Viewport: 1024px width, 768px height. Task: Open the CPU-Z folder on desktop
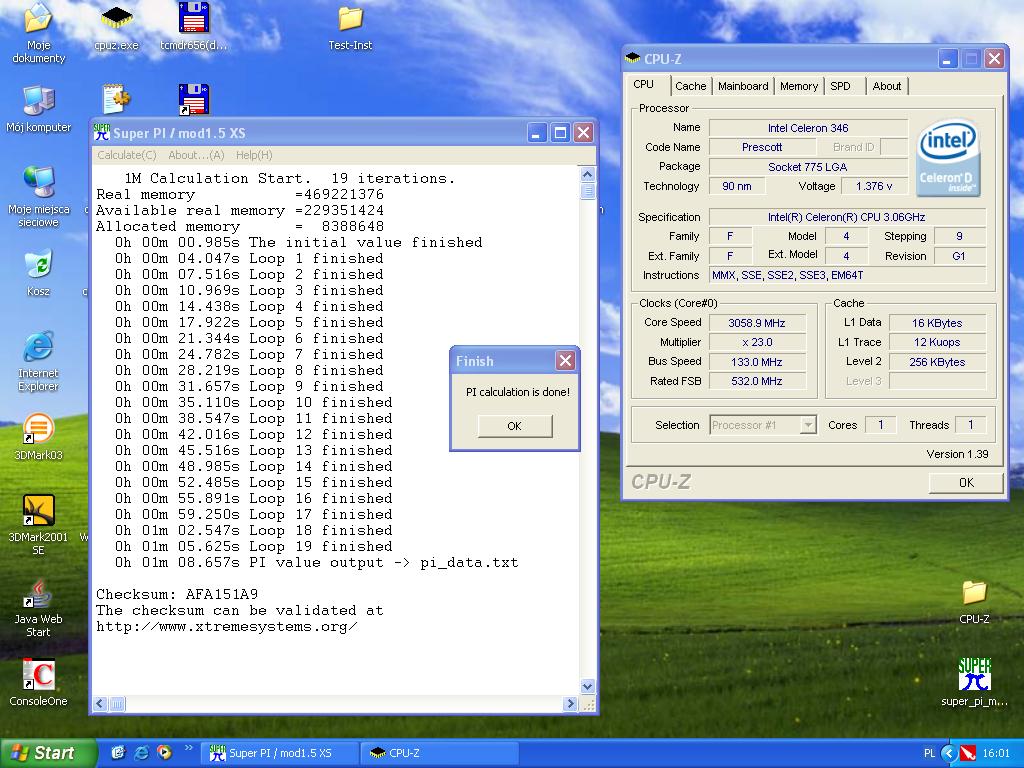tap(974, 601)
